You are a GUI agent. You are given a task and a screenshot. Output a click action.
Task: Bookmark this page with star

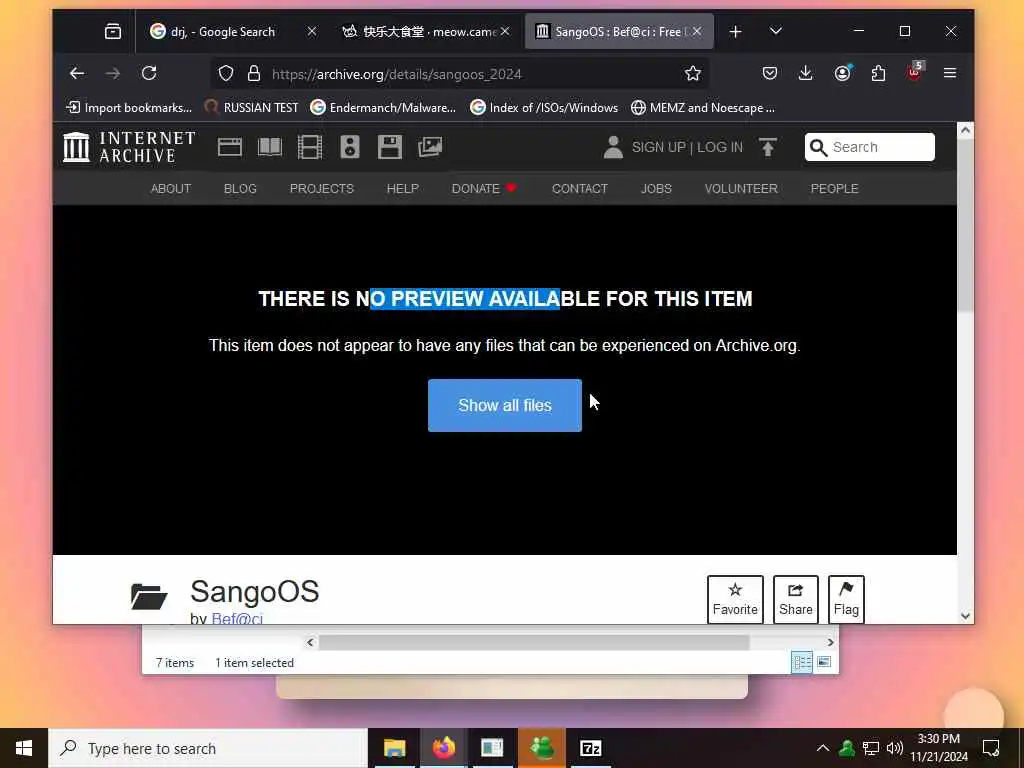[693, 73]
